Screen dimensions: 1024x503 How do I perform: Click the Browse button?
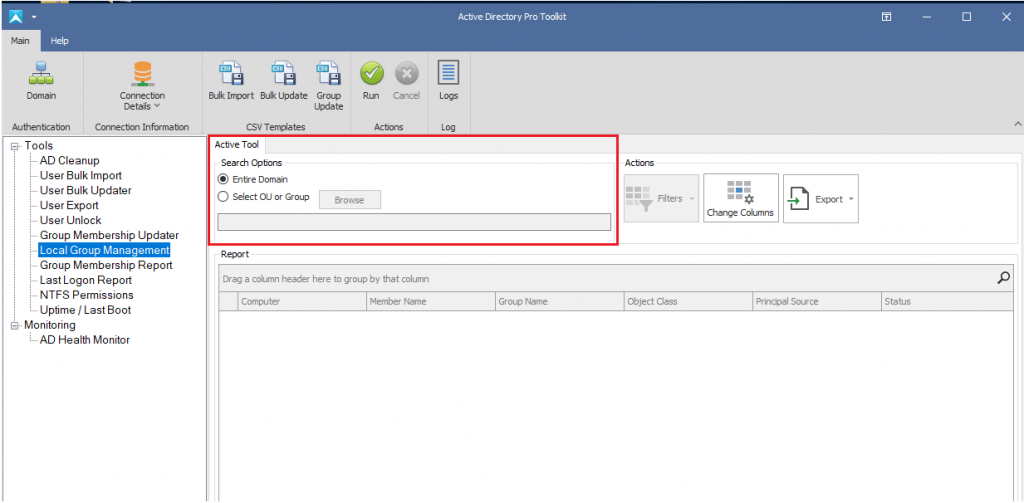349,200
